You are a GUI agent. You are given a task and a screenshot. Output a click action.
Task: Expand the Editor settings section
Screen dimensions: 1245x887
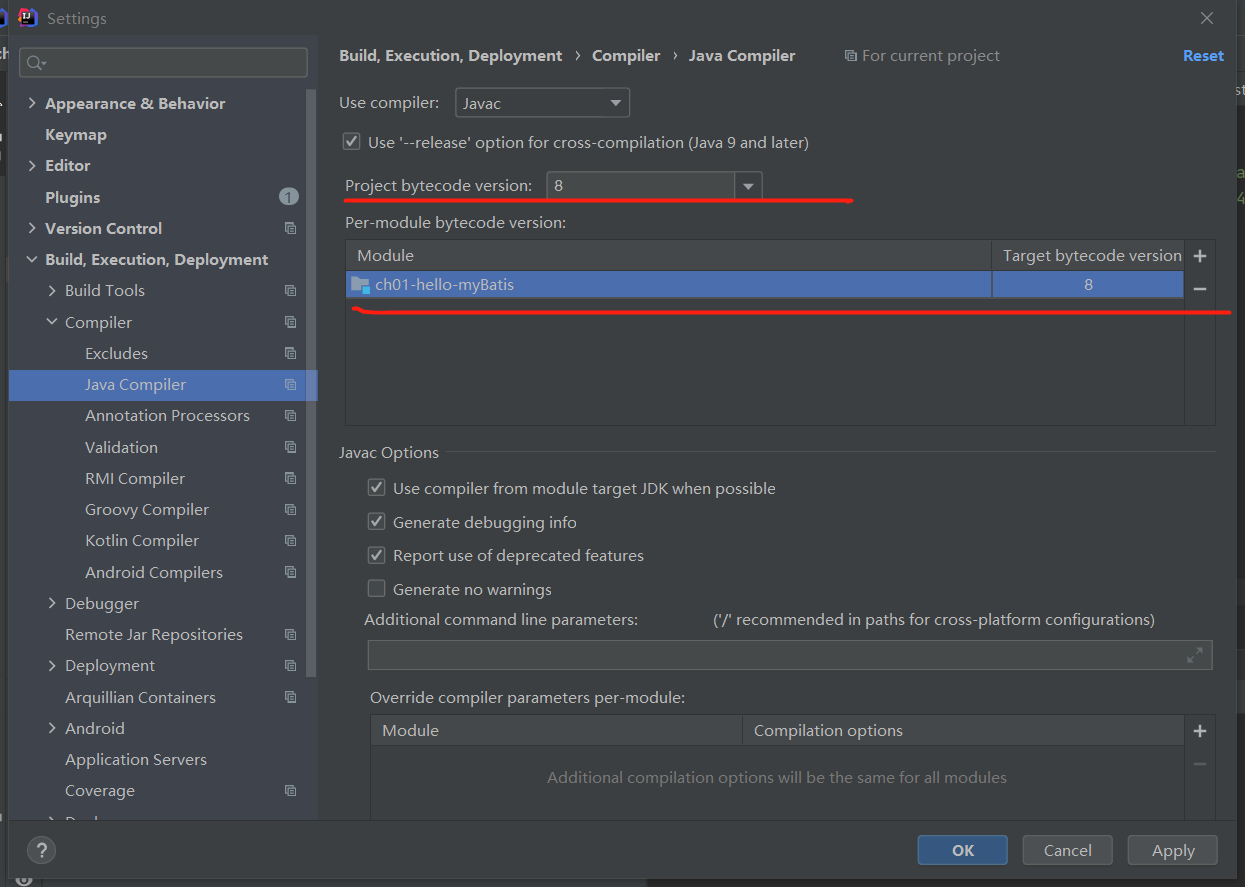32,166
